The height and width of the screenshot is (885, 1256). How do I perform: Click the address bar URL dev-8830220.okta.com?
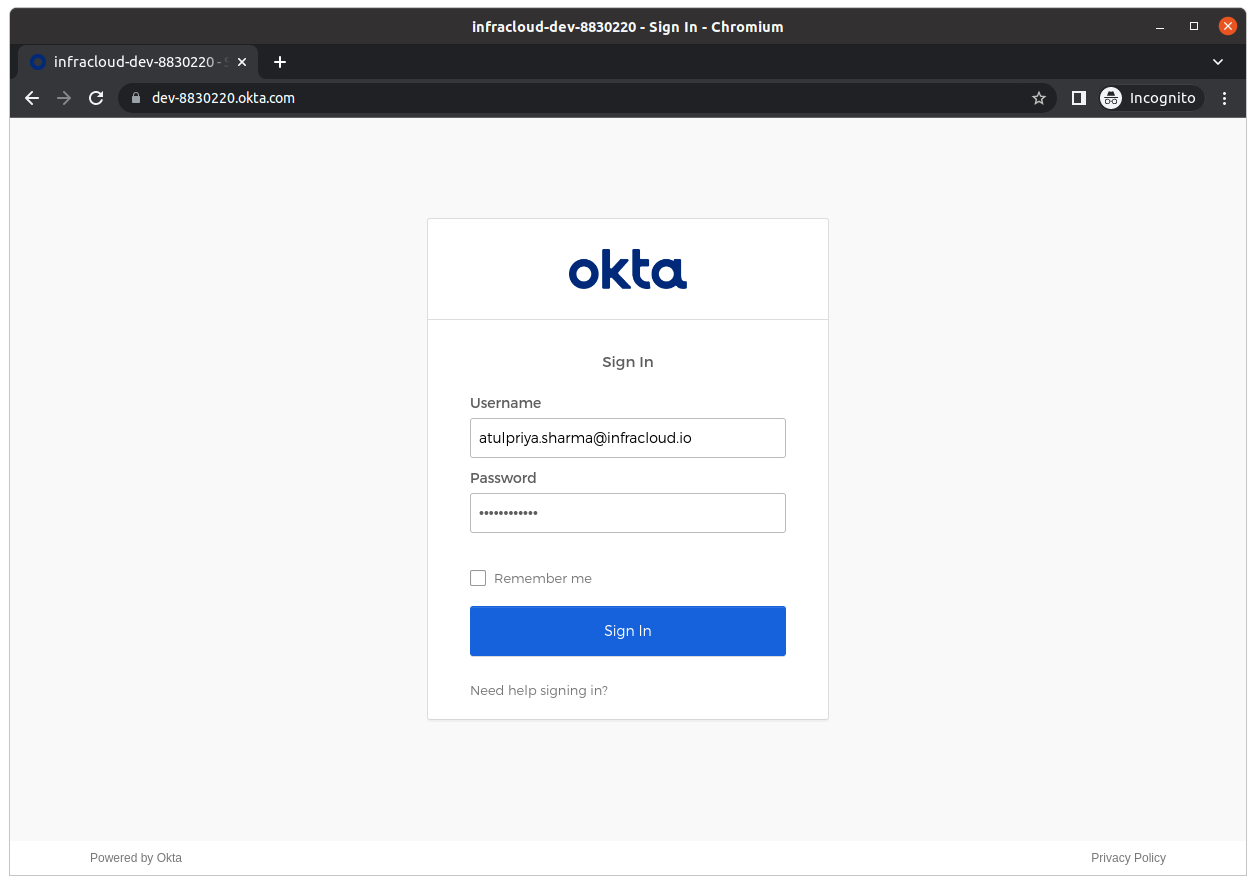tap(223, 98)
